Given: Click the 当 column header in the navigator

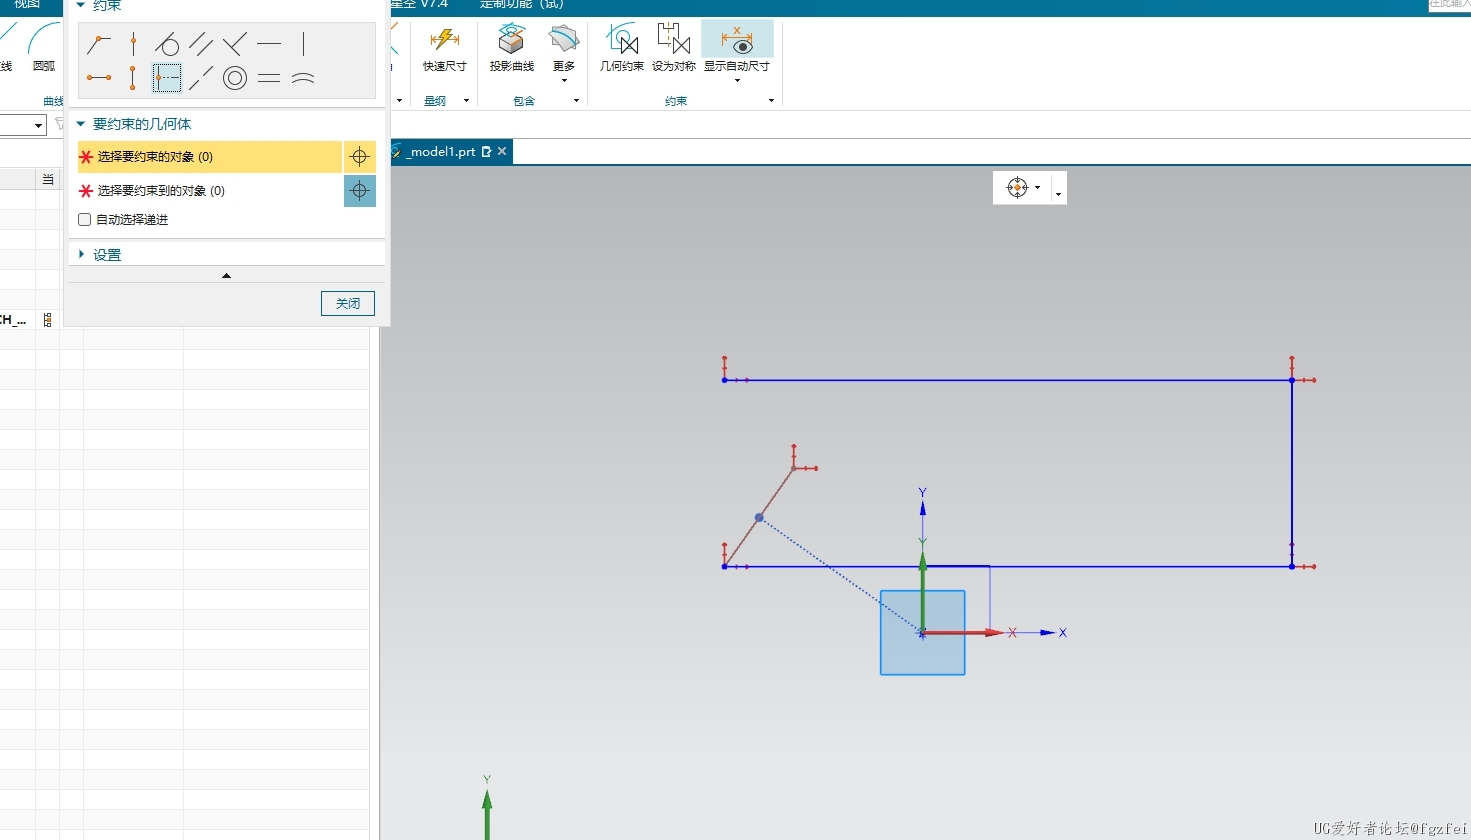Looking at the screenshot, I should pyautogui.click(x=48, y=179).
